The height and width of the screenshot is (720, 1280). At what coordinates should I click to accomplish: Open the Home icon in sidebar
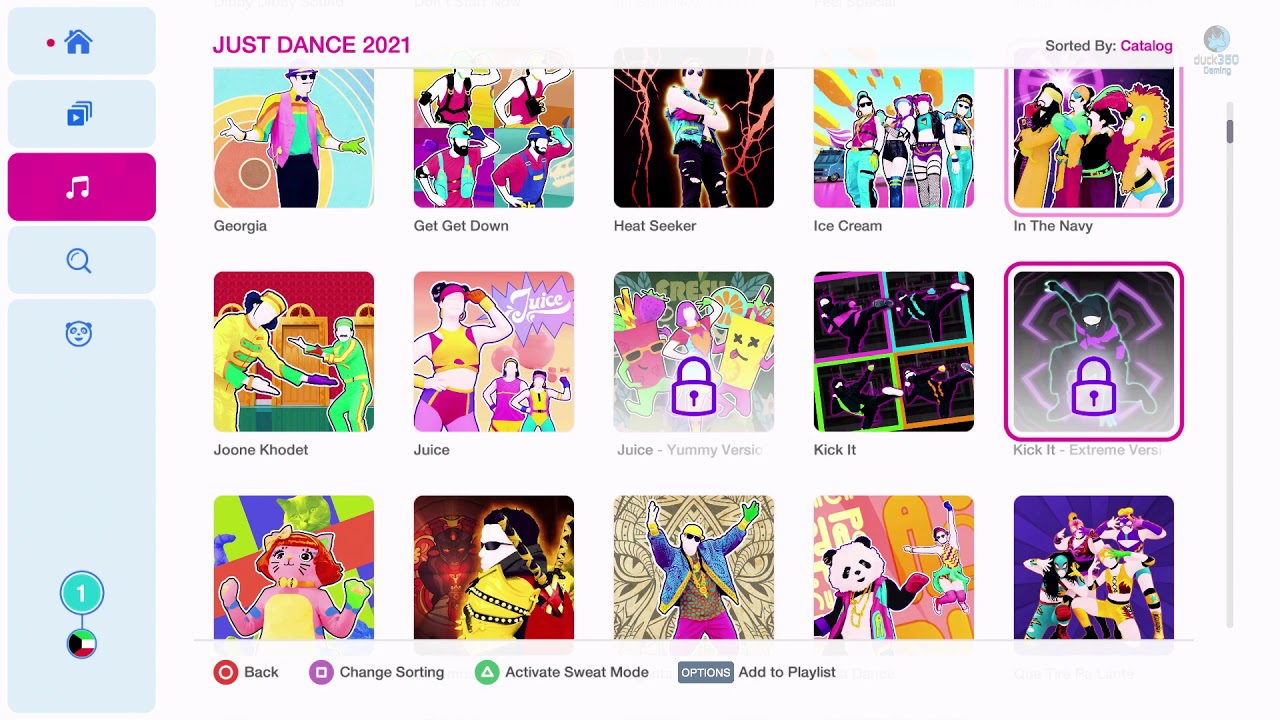[78, 42]
